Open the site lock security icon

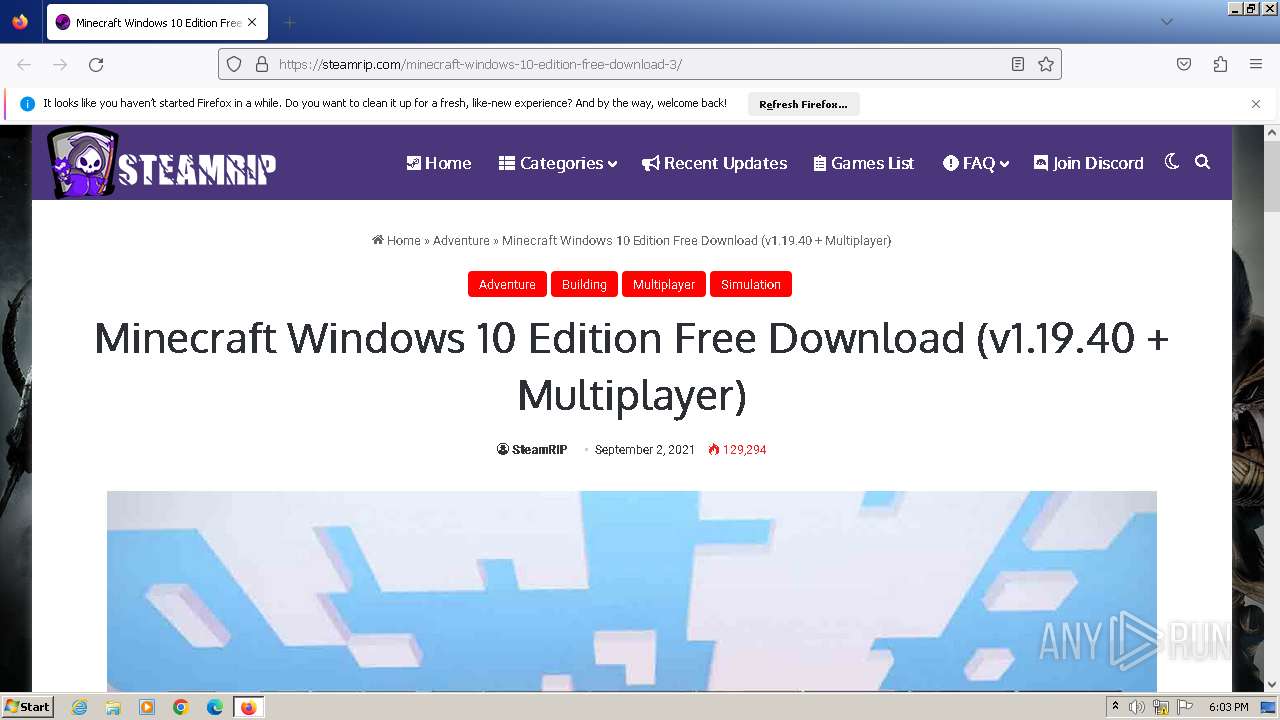click(262, 64)
